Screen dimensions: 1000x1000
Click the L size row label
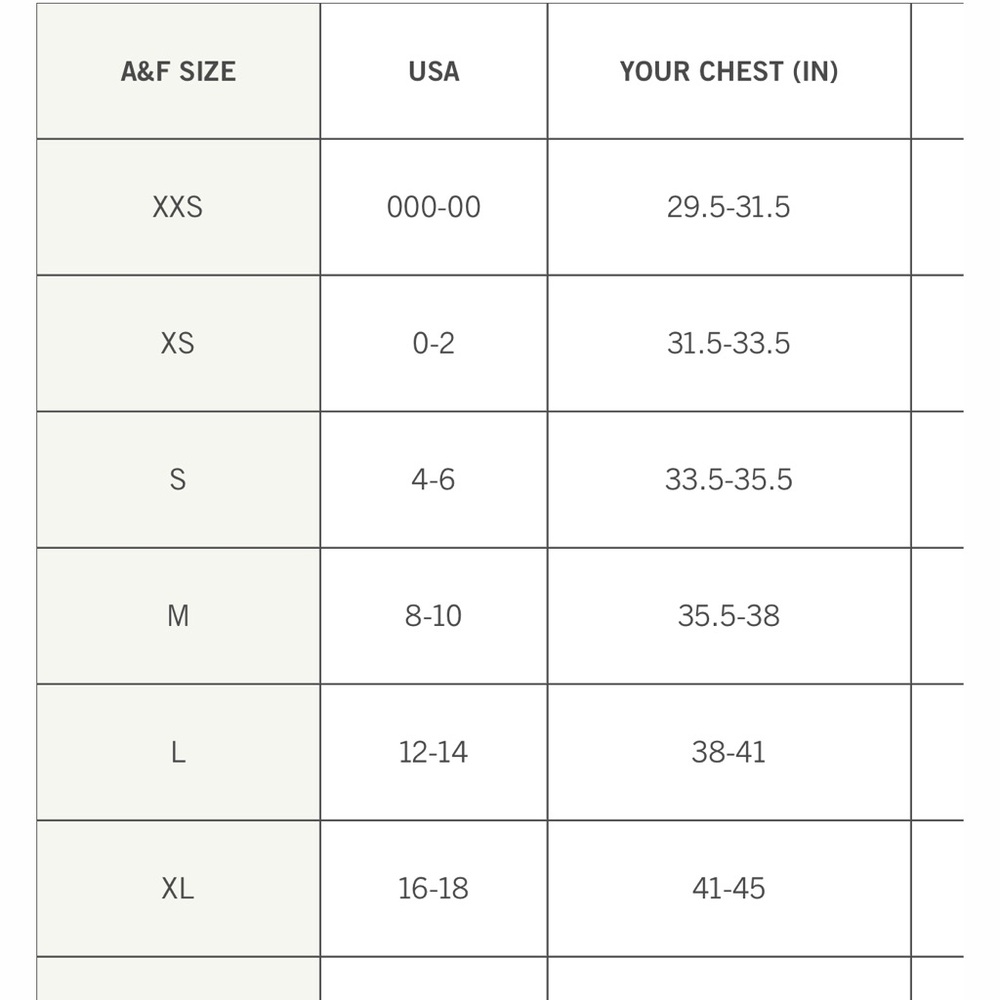click(x=179, y=752)
